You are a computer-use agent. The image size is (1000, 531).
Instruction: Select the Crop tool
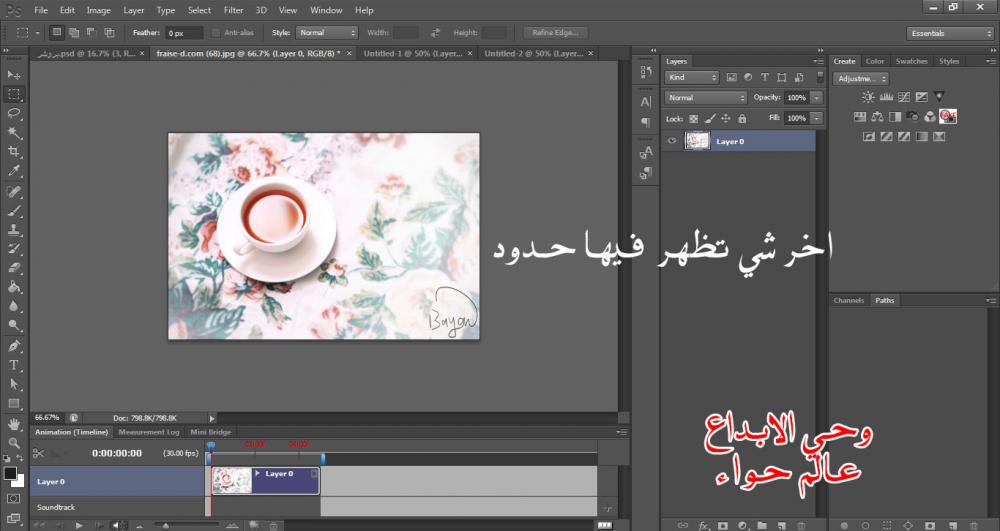[x=14, y=151]
